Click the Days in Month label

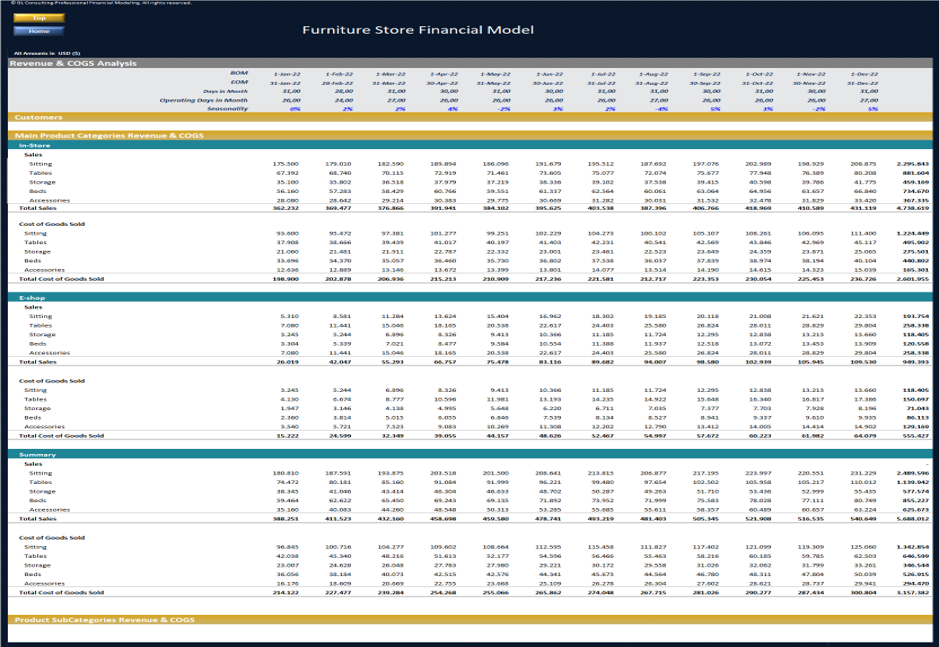[225, 91]
